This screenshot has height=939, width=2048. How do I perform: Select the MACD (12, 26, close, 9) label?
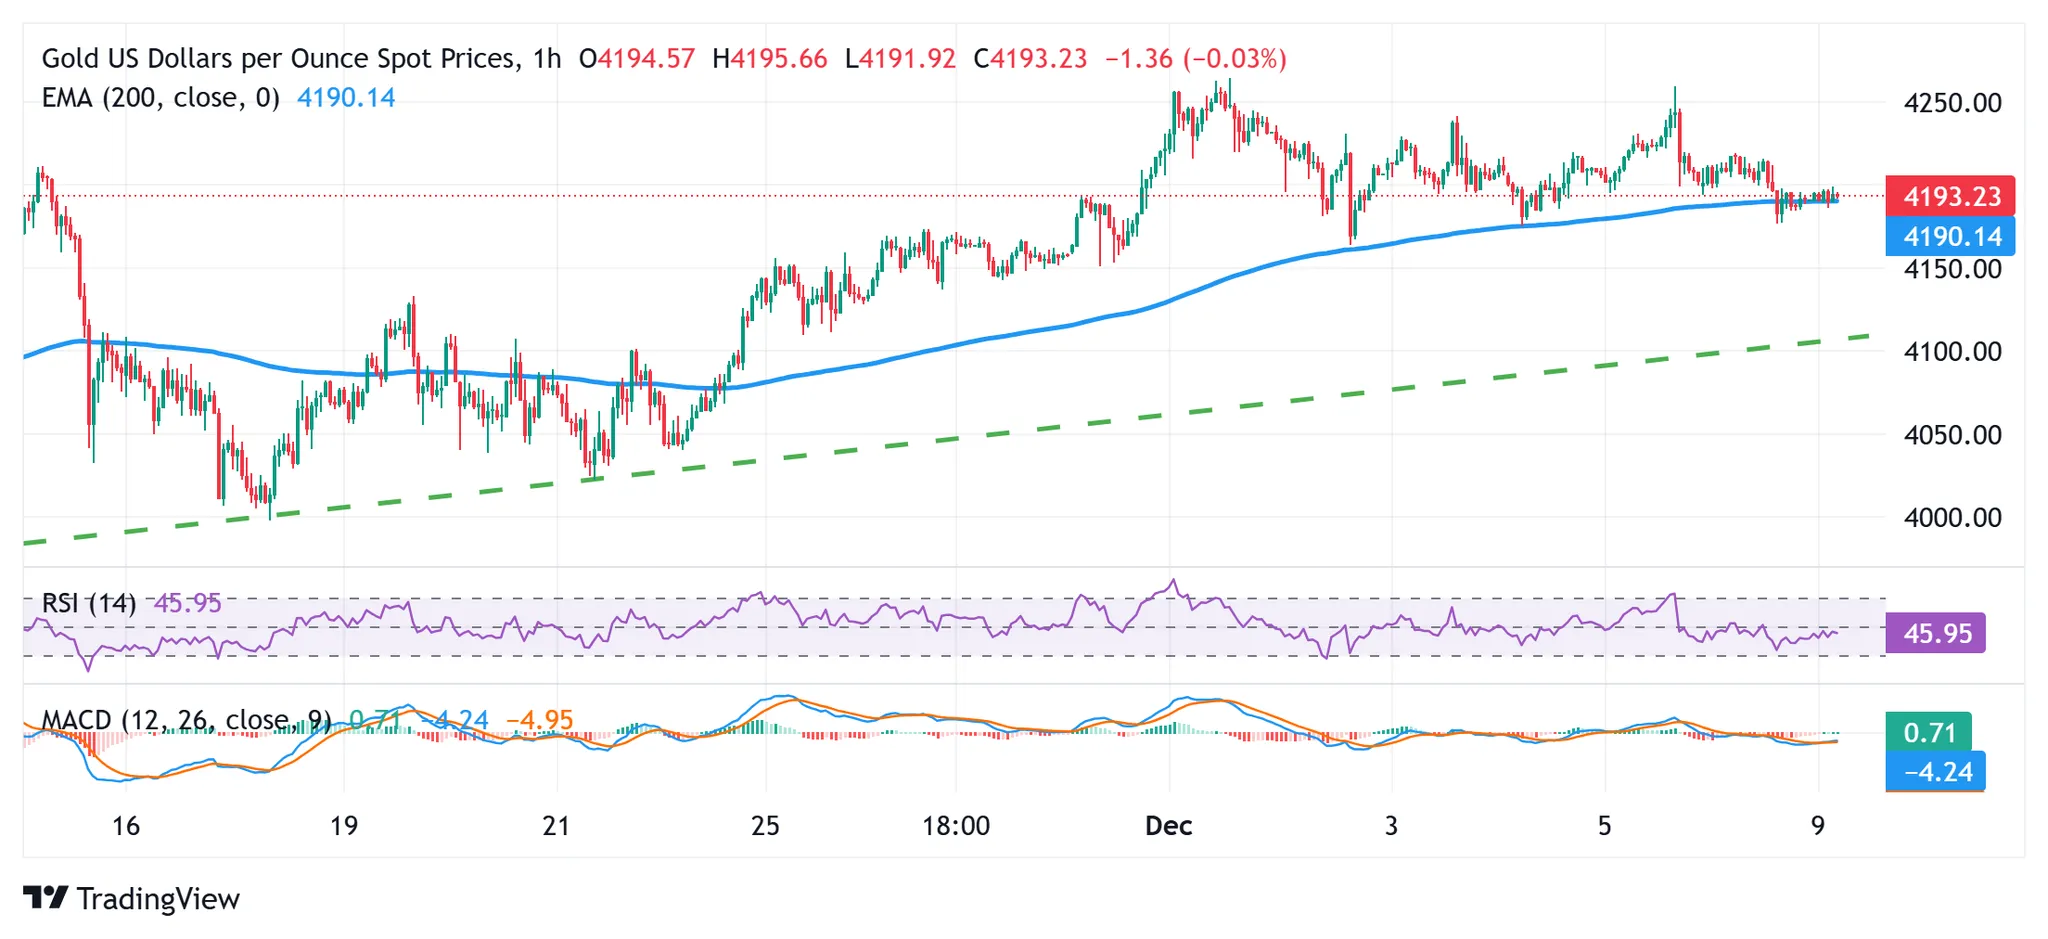click(x=186, y=720)
